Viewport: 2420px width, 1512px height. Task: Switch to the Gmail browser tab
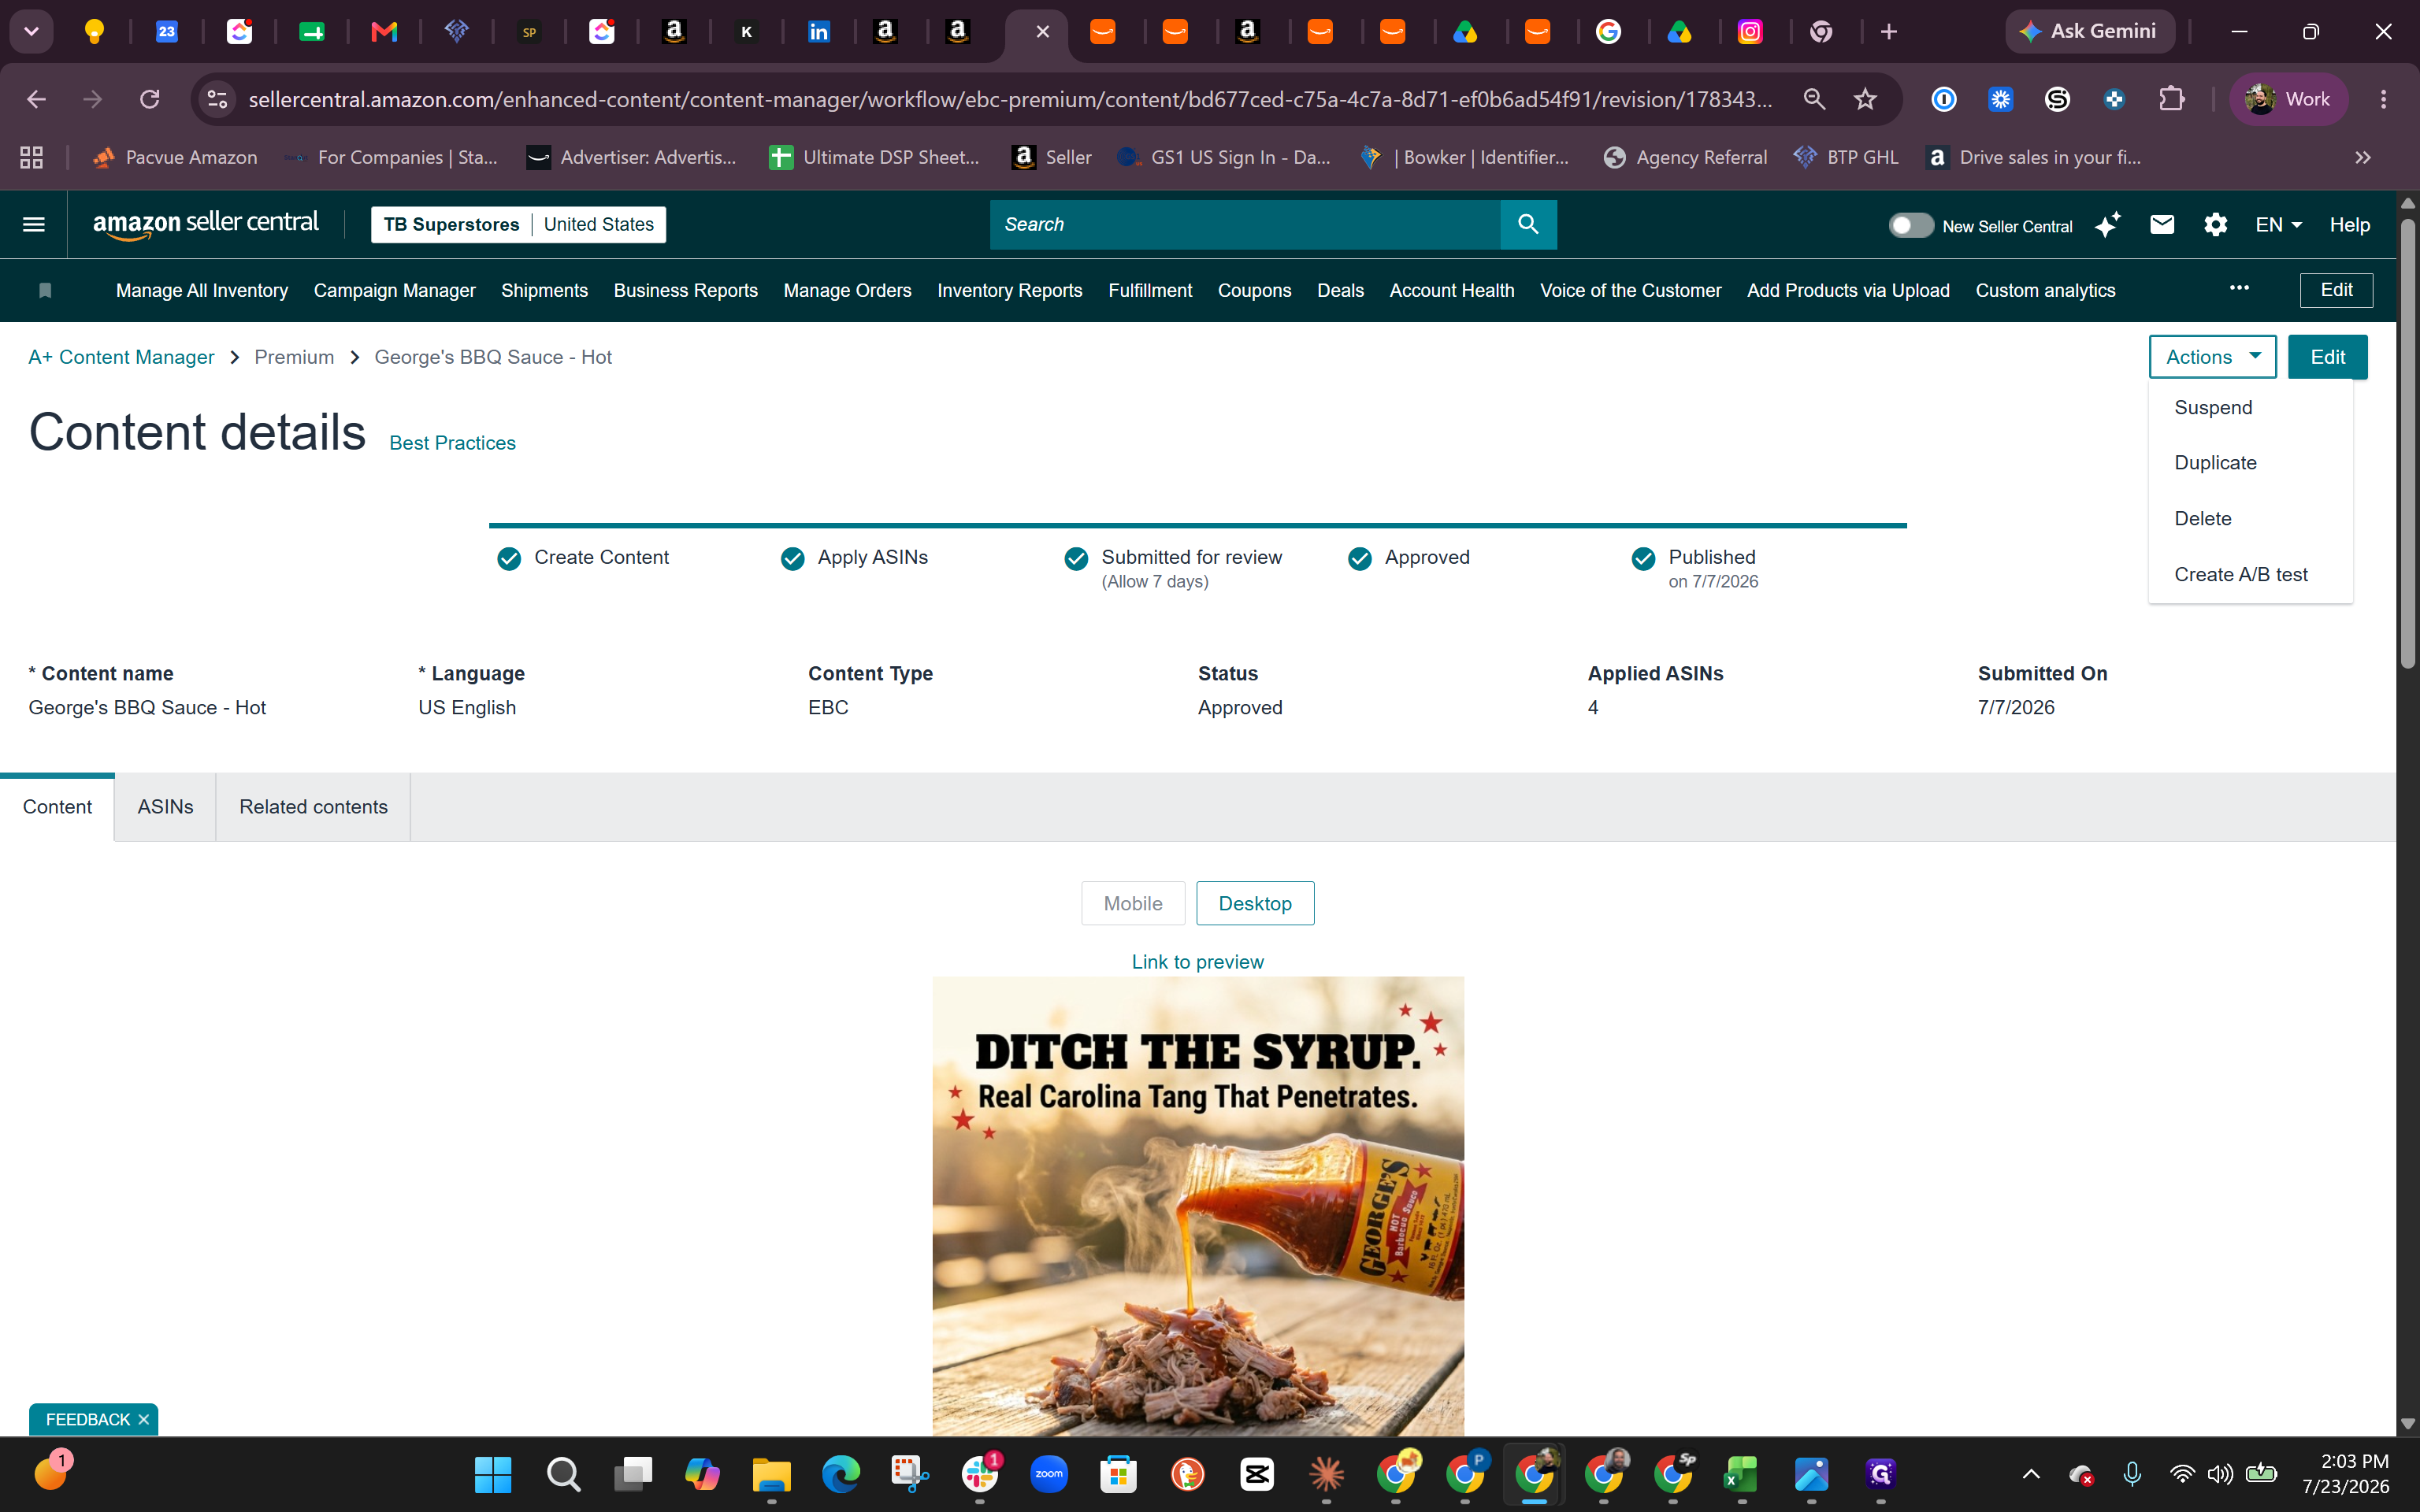pos(384,32)
